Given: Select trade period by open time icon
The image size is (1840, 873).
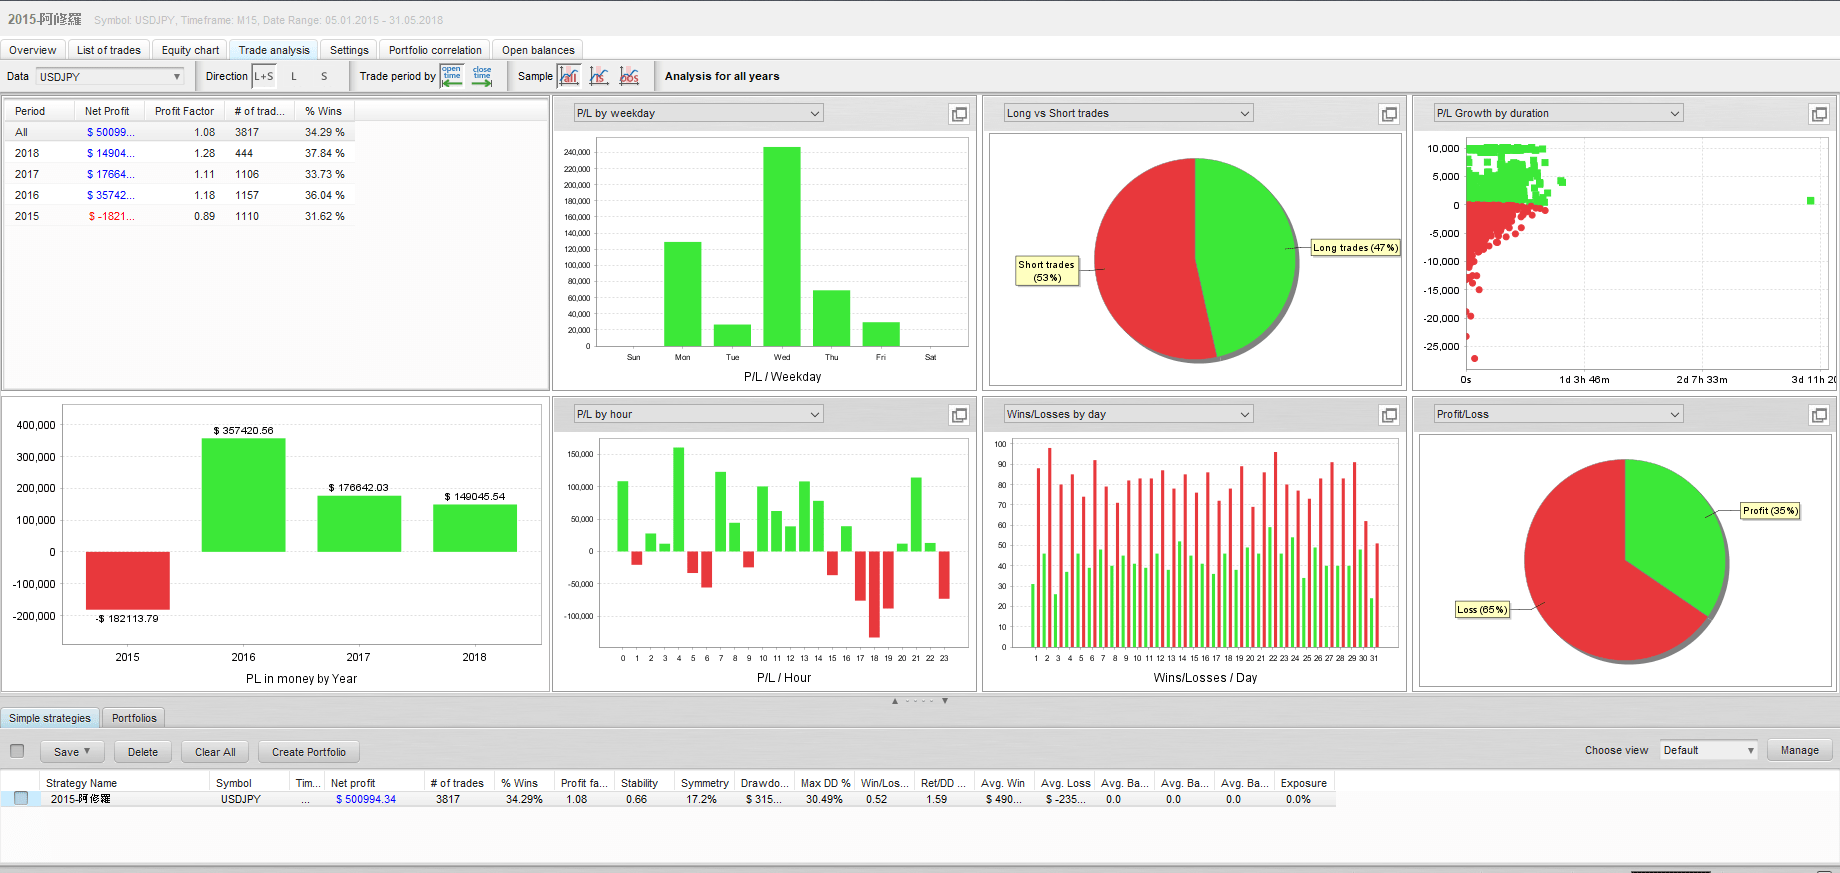Looking at the screenshot, I should pyautogui.click(x=452, y=76).
